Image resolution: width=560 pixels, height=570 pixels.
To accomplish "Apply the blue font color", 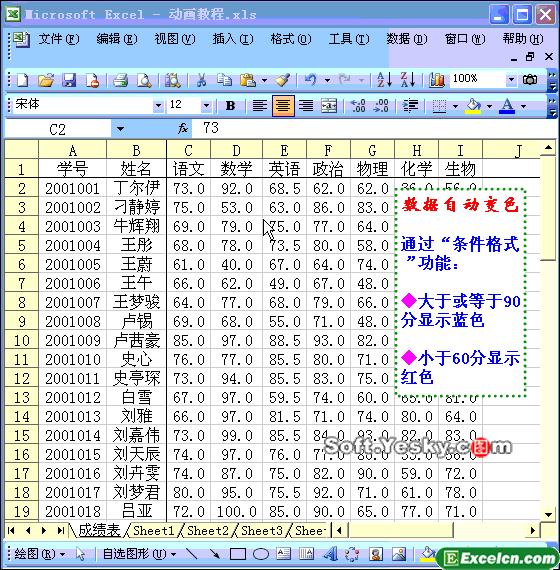I will pos(507,106).
